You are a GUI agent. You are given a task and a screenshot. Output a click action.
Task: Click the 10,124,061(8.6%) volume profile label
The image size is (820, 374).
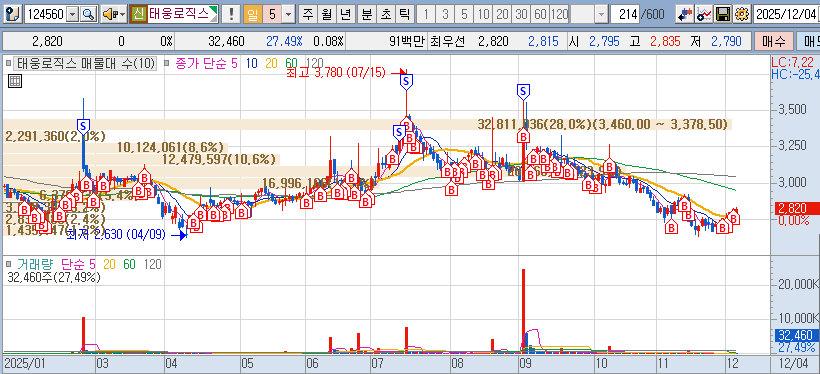tap(170, 148)
